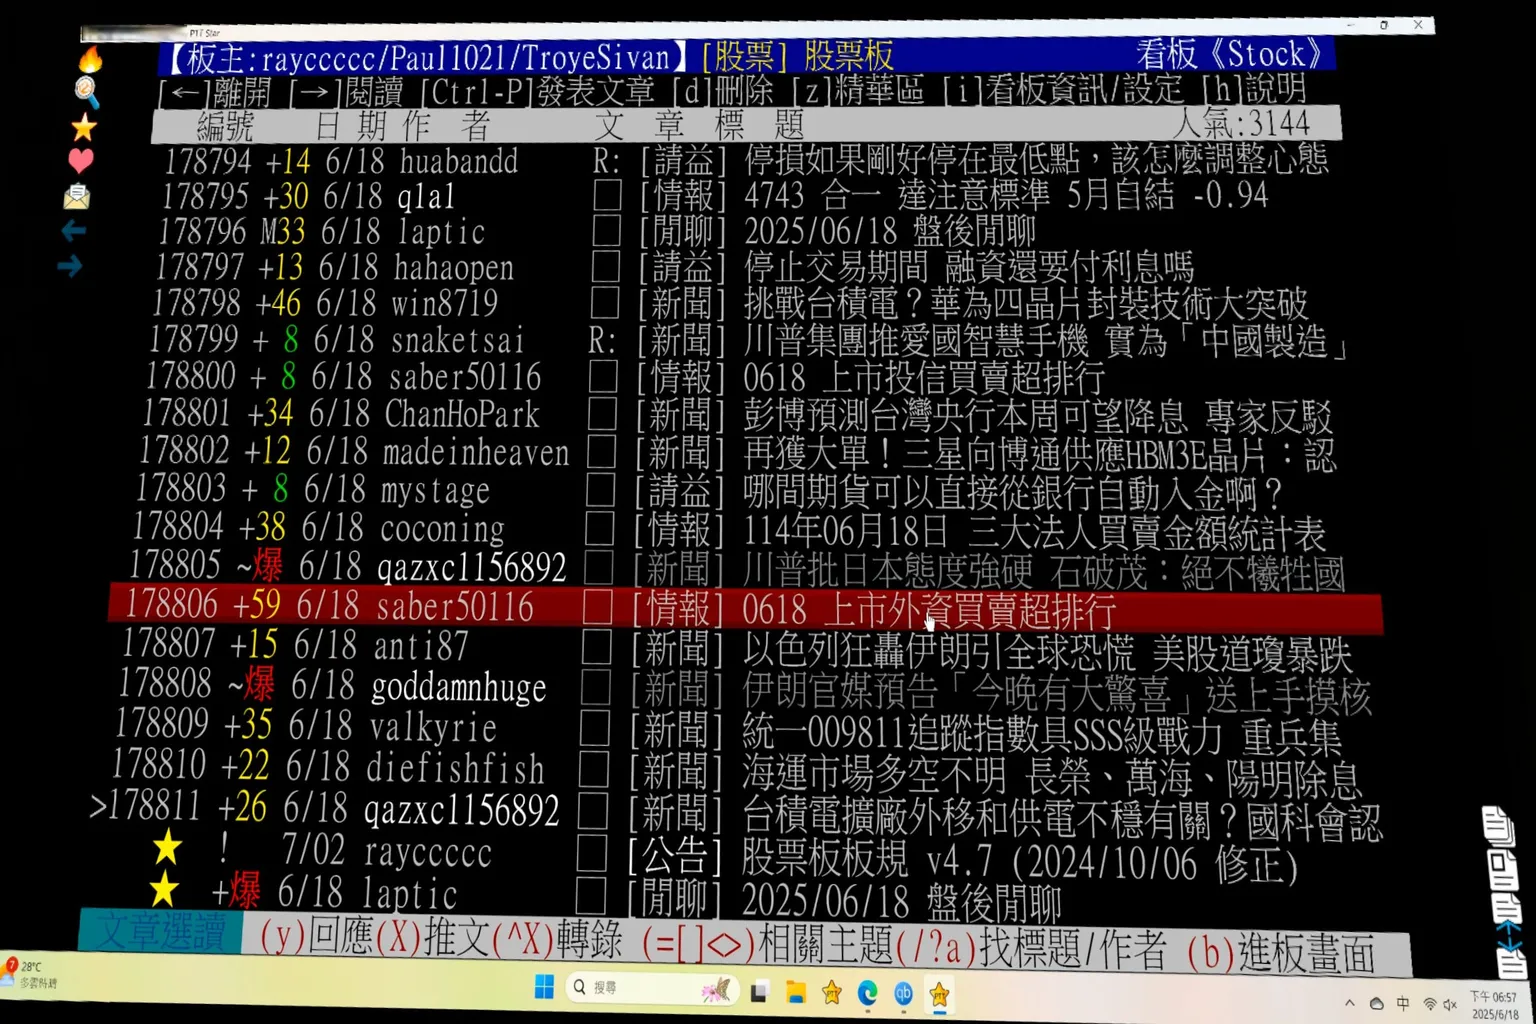1536x1024 pixels.
Task: Open article 114年06月18日 三大法人買賣金額統計表
Action: pyautogui.click(x=1035, y=531)
